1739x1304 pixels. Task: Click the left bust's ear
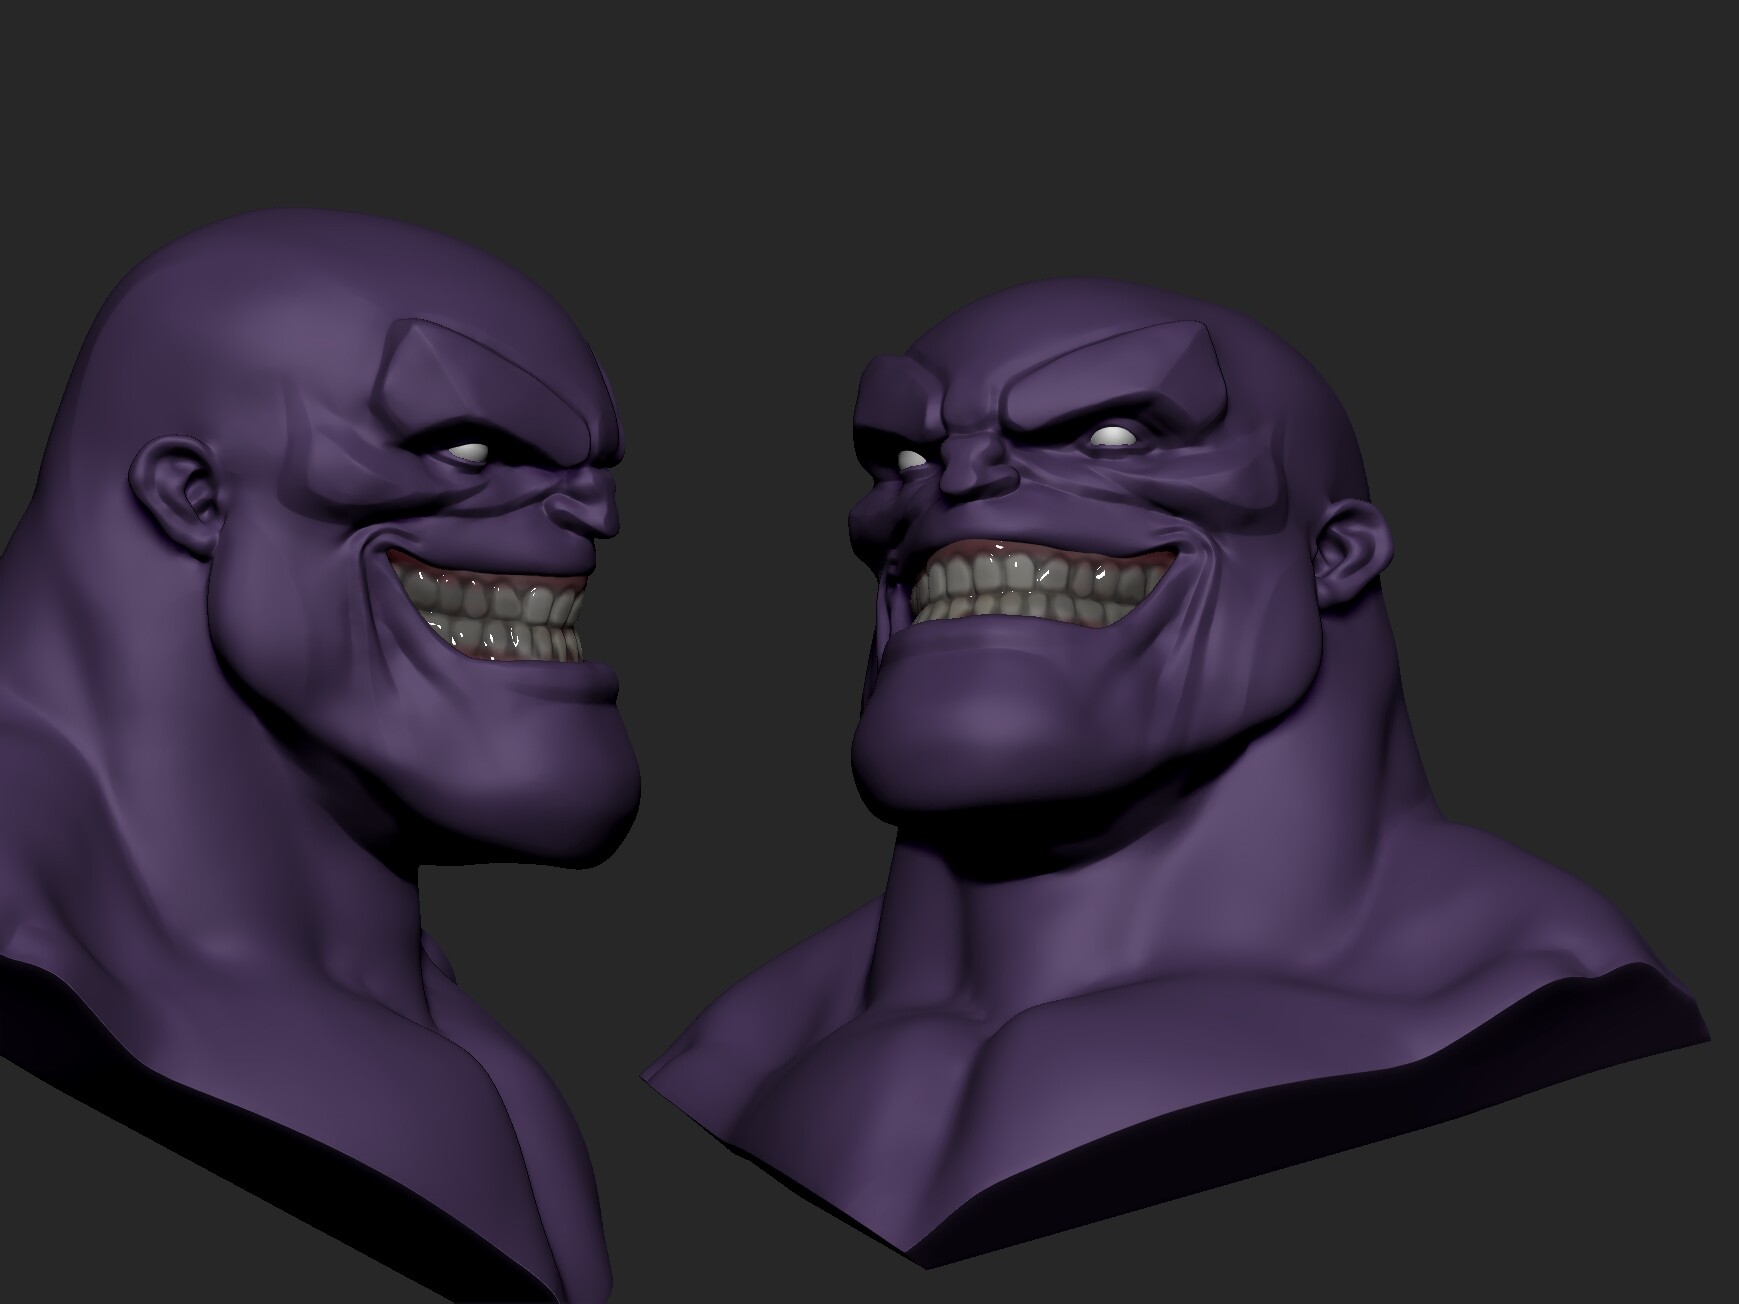click(175, 490)
